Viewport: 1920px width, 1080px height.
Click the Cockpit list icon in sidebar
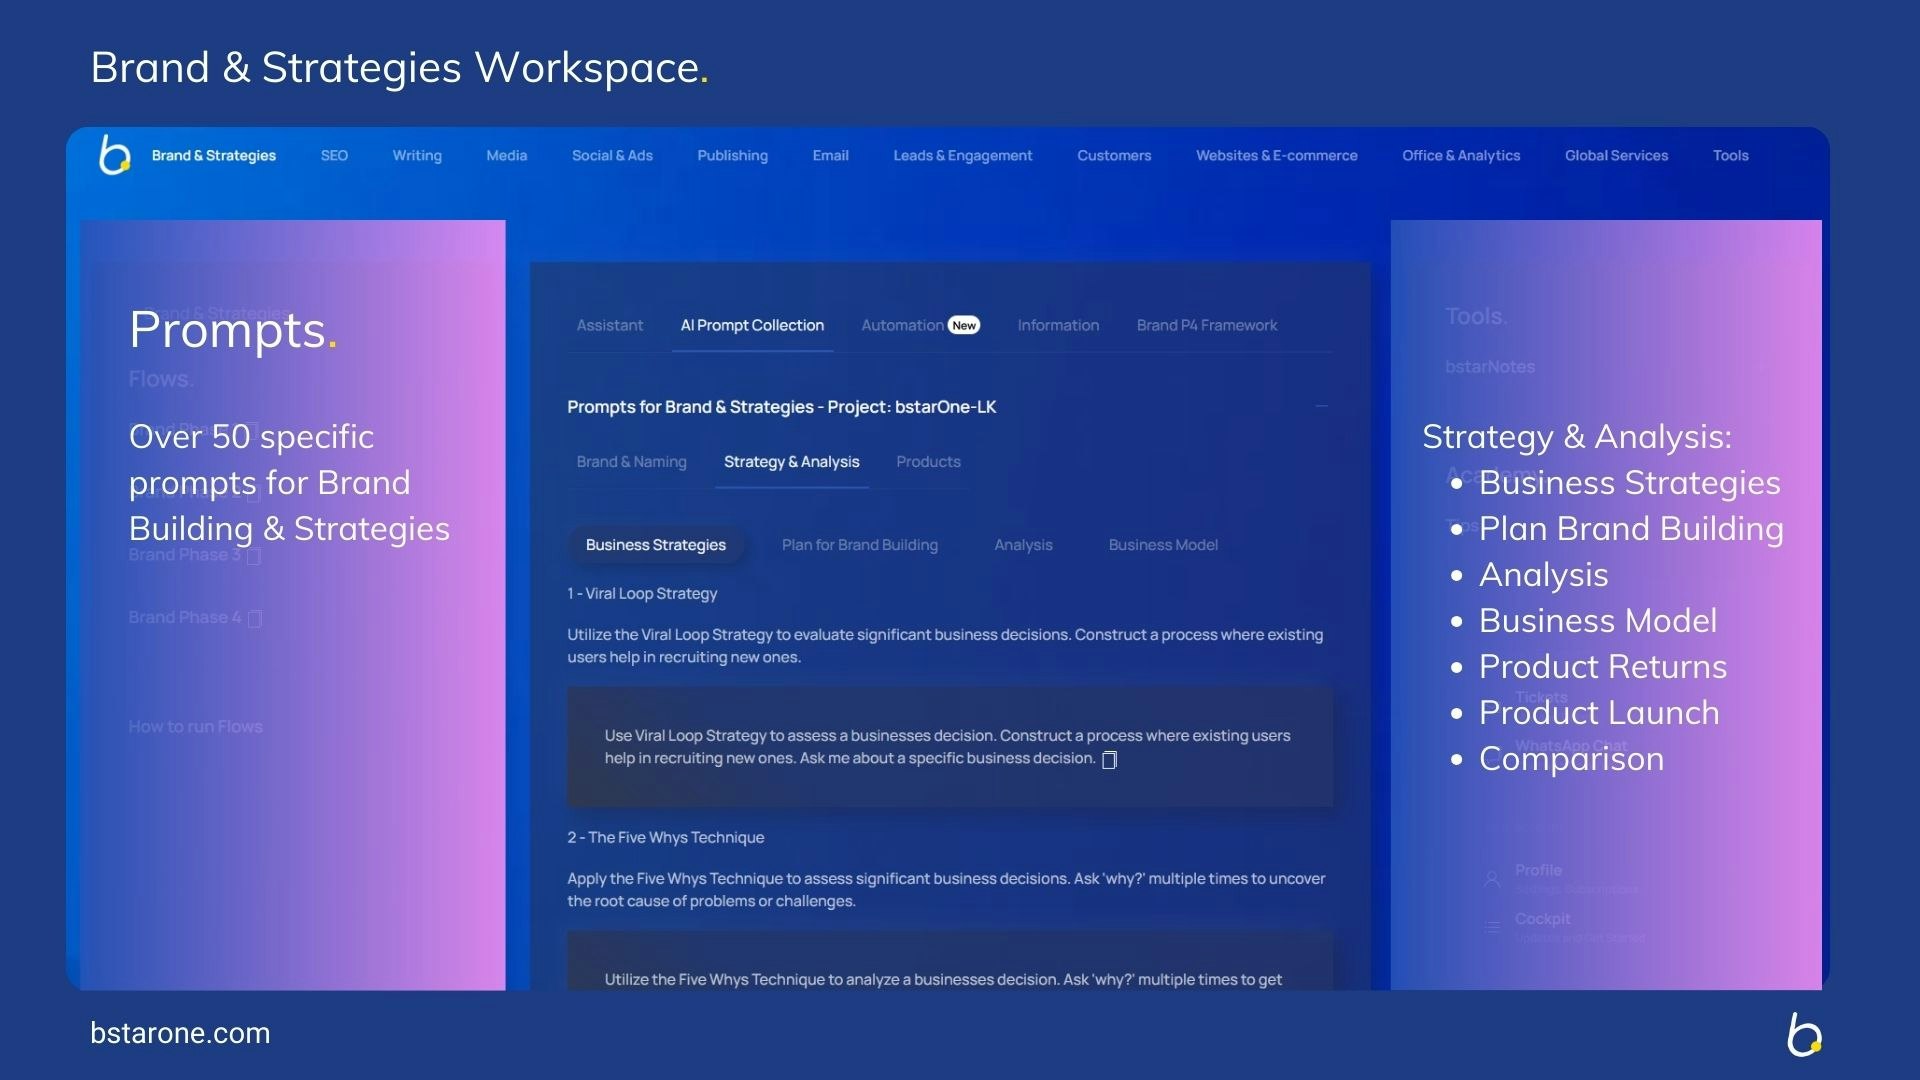pos(1491,927)
